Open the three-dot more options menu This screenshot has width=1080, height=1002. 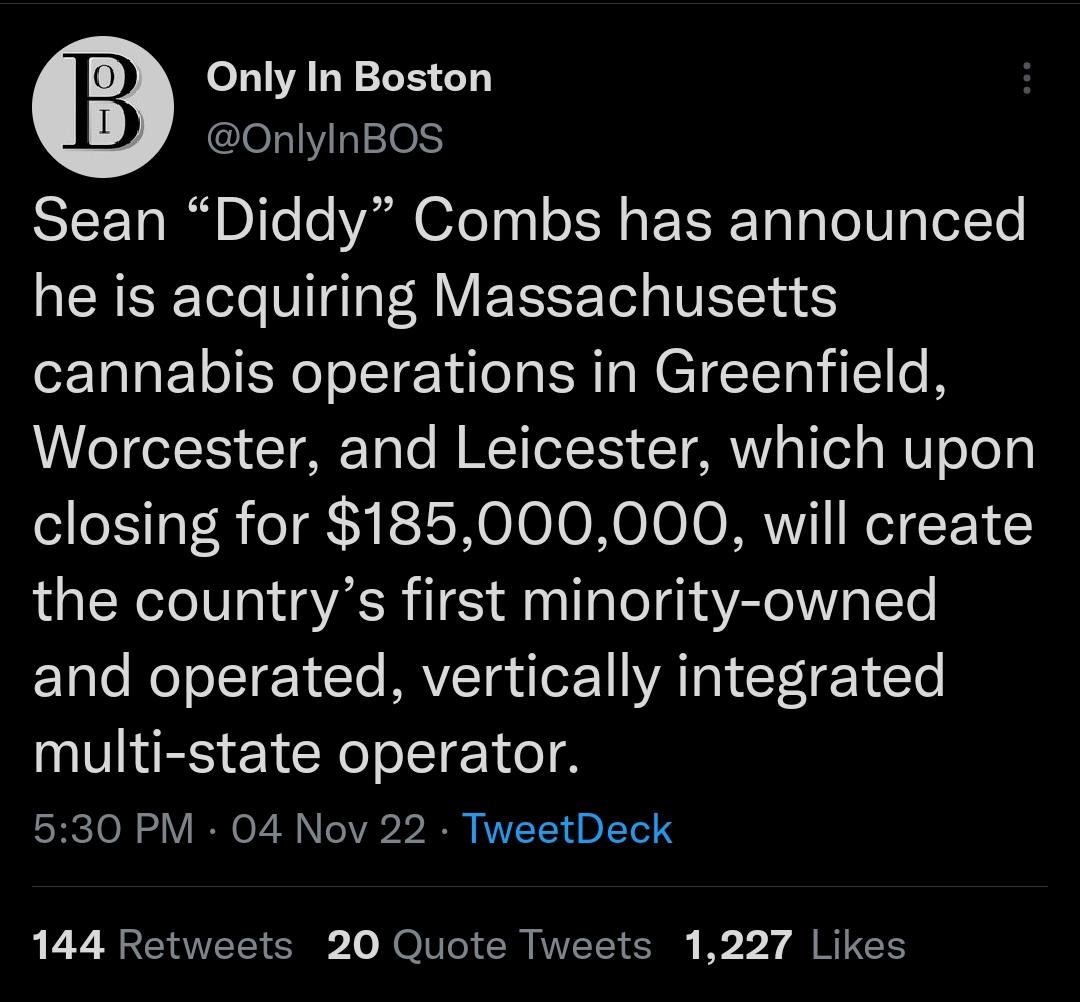click(x=1026, y=79)
